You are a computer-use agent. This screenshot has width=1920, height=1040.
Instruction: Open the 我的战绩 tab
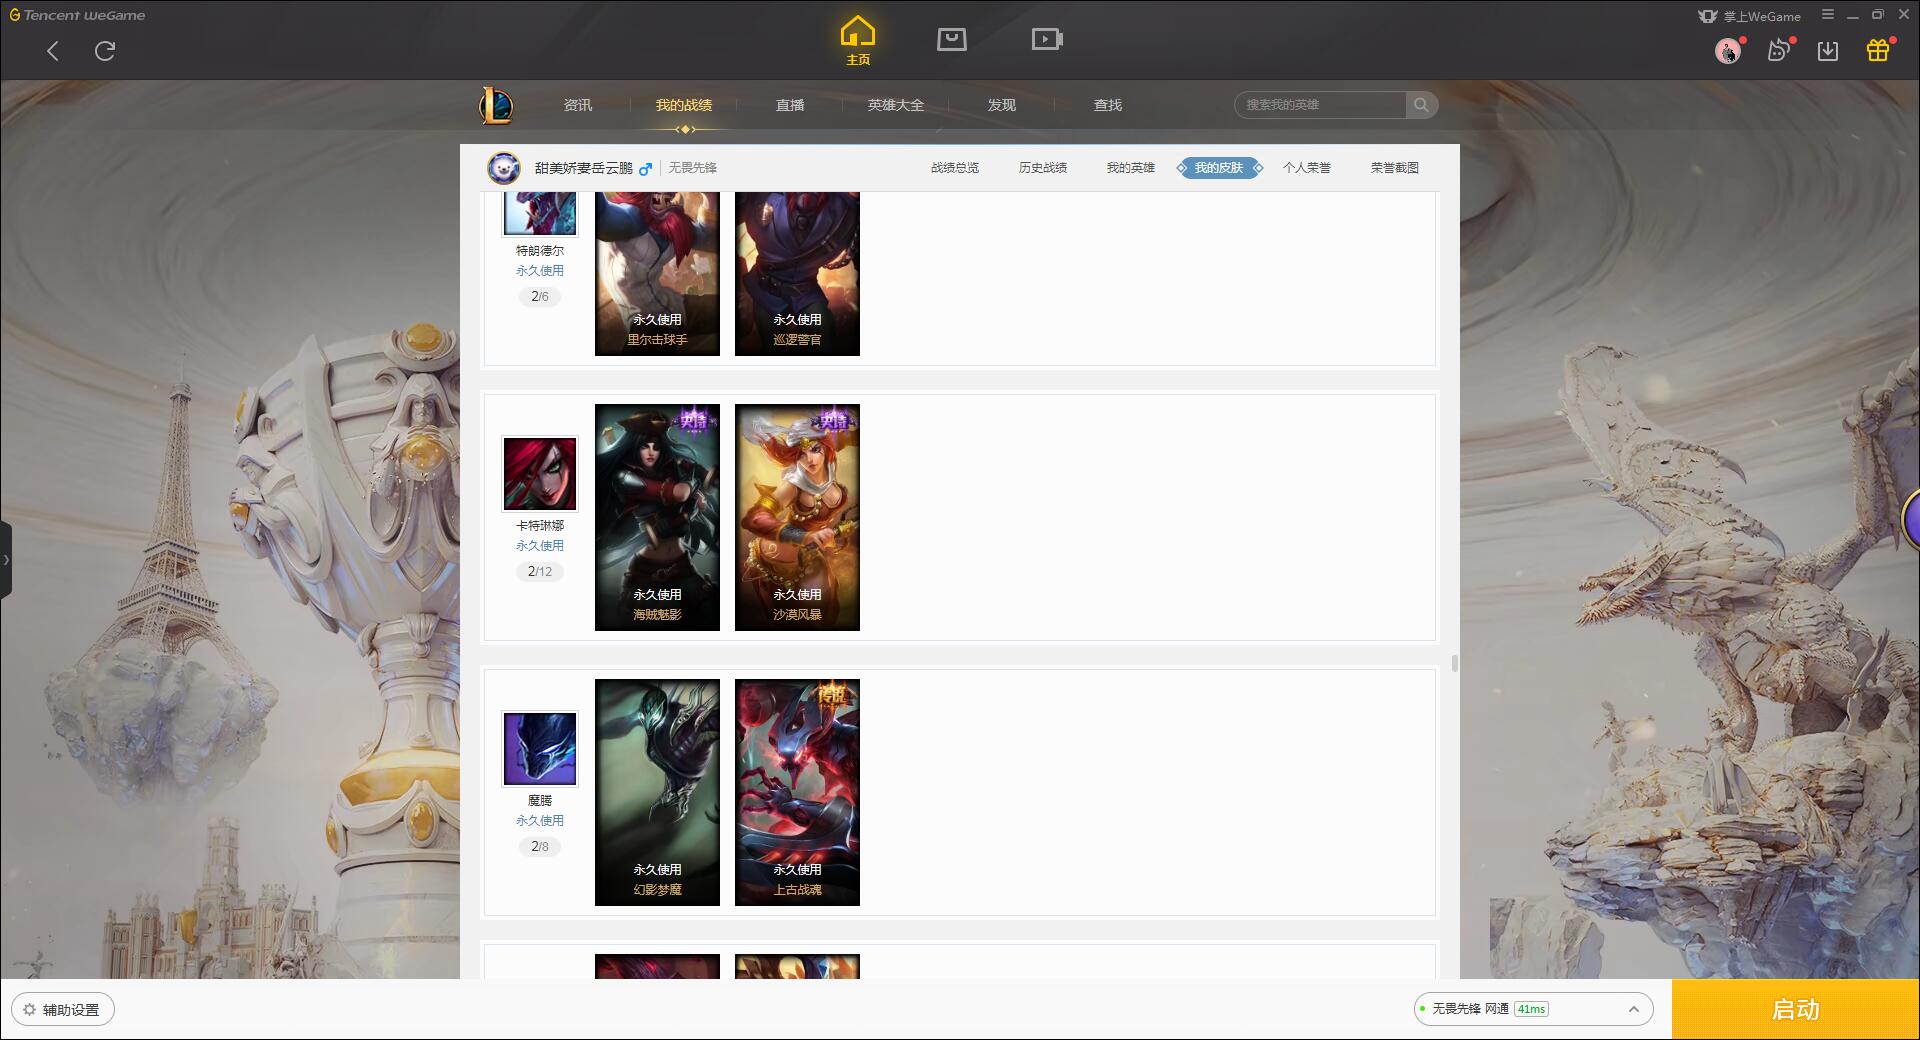[684, 105]
